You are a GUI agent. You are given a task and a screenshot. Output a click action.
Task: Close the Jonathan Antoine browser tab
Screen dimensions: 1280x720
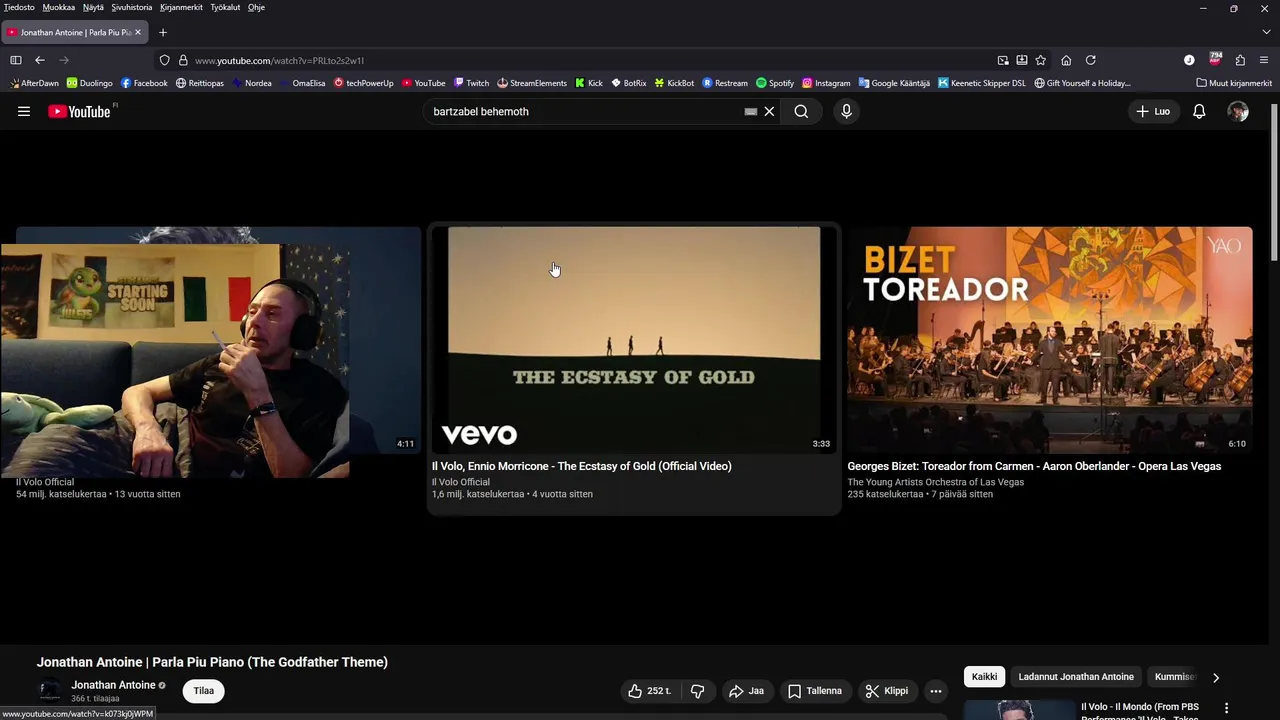pos(138,32)
